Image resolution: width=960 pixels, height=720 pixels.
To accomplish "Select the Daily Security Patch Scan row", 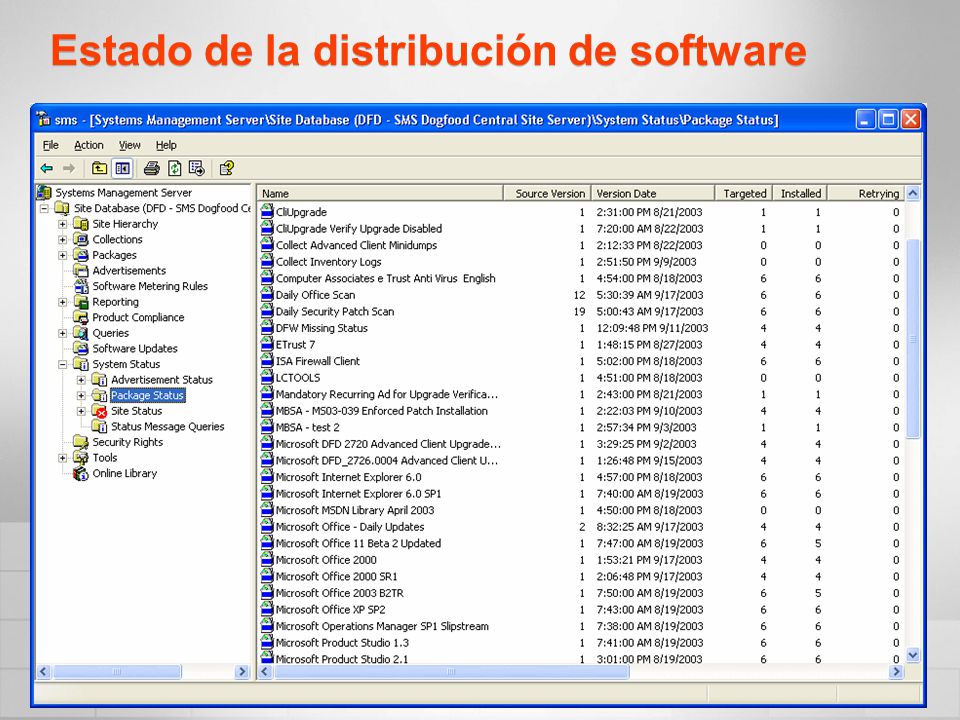I will [x=580, y=311].
